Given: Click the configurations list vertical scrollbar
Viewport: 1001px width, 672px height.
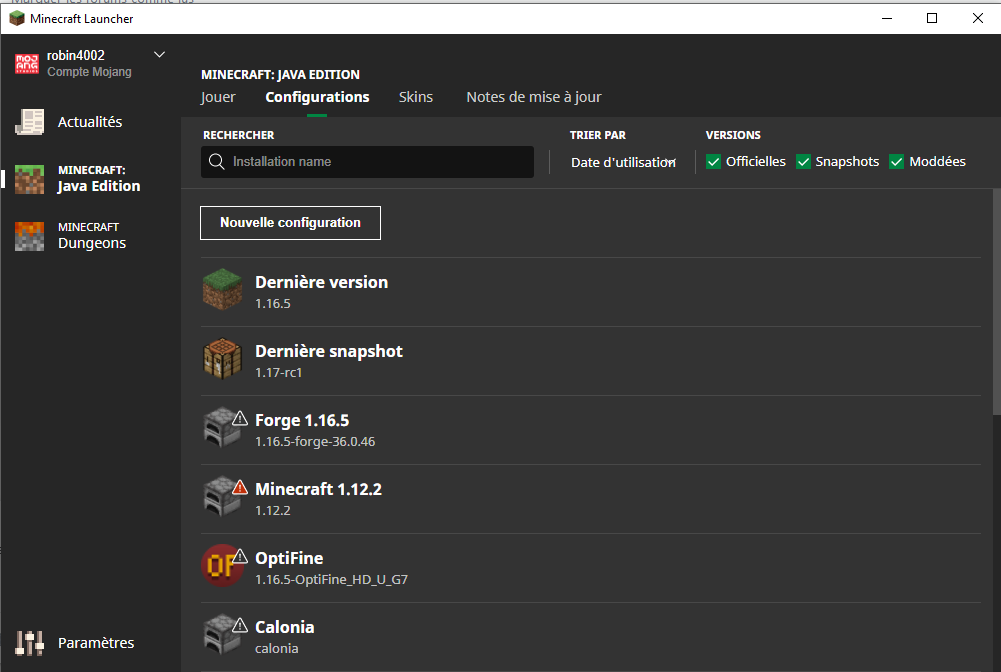Looking at the screenshot, I should (x=997, y=301).
